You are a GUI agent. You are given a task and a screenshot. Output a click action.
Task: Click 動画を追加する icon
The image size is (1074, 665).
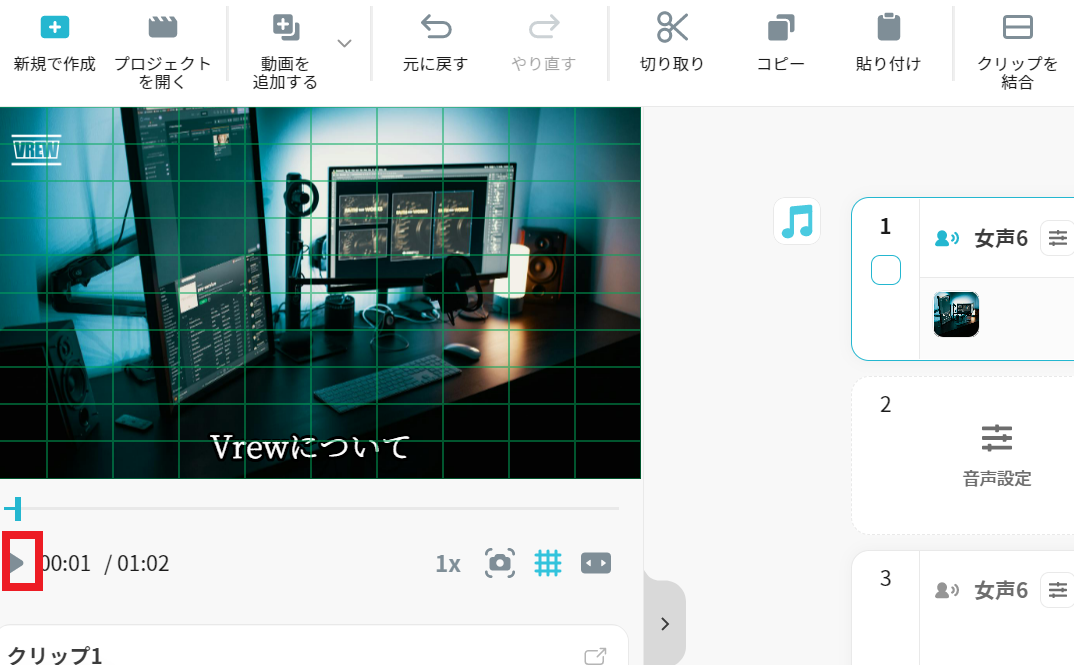click(286, 27)
